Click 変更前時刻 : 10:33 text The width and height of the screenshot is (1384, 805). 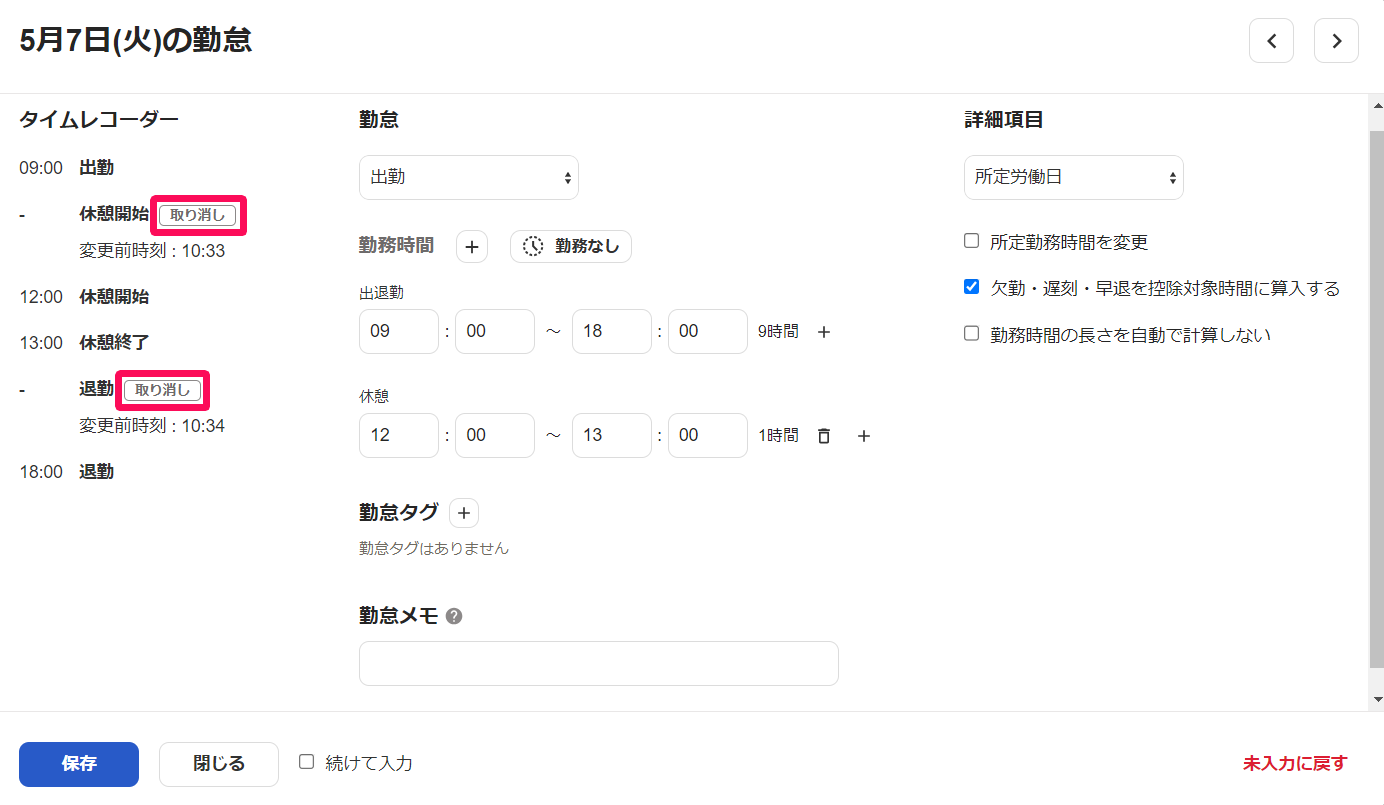[152, 251]
